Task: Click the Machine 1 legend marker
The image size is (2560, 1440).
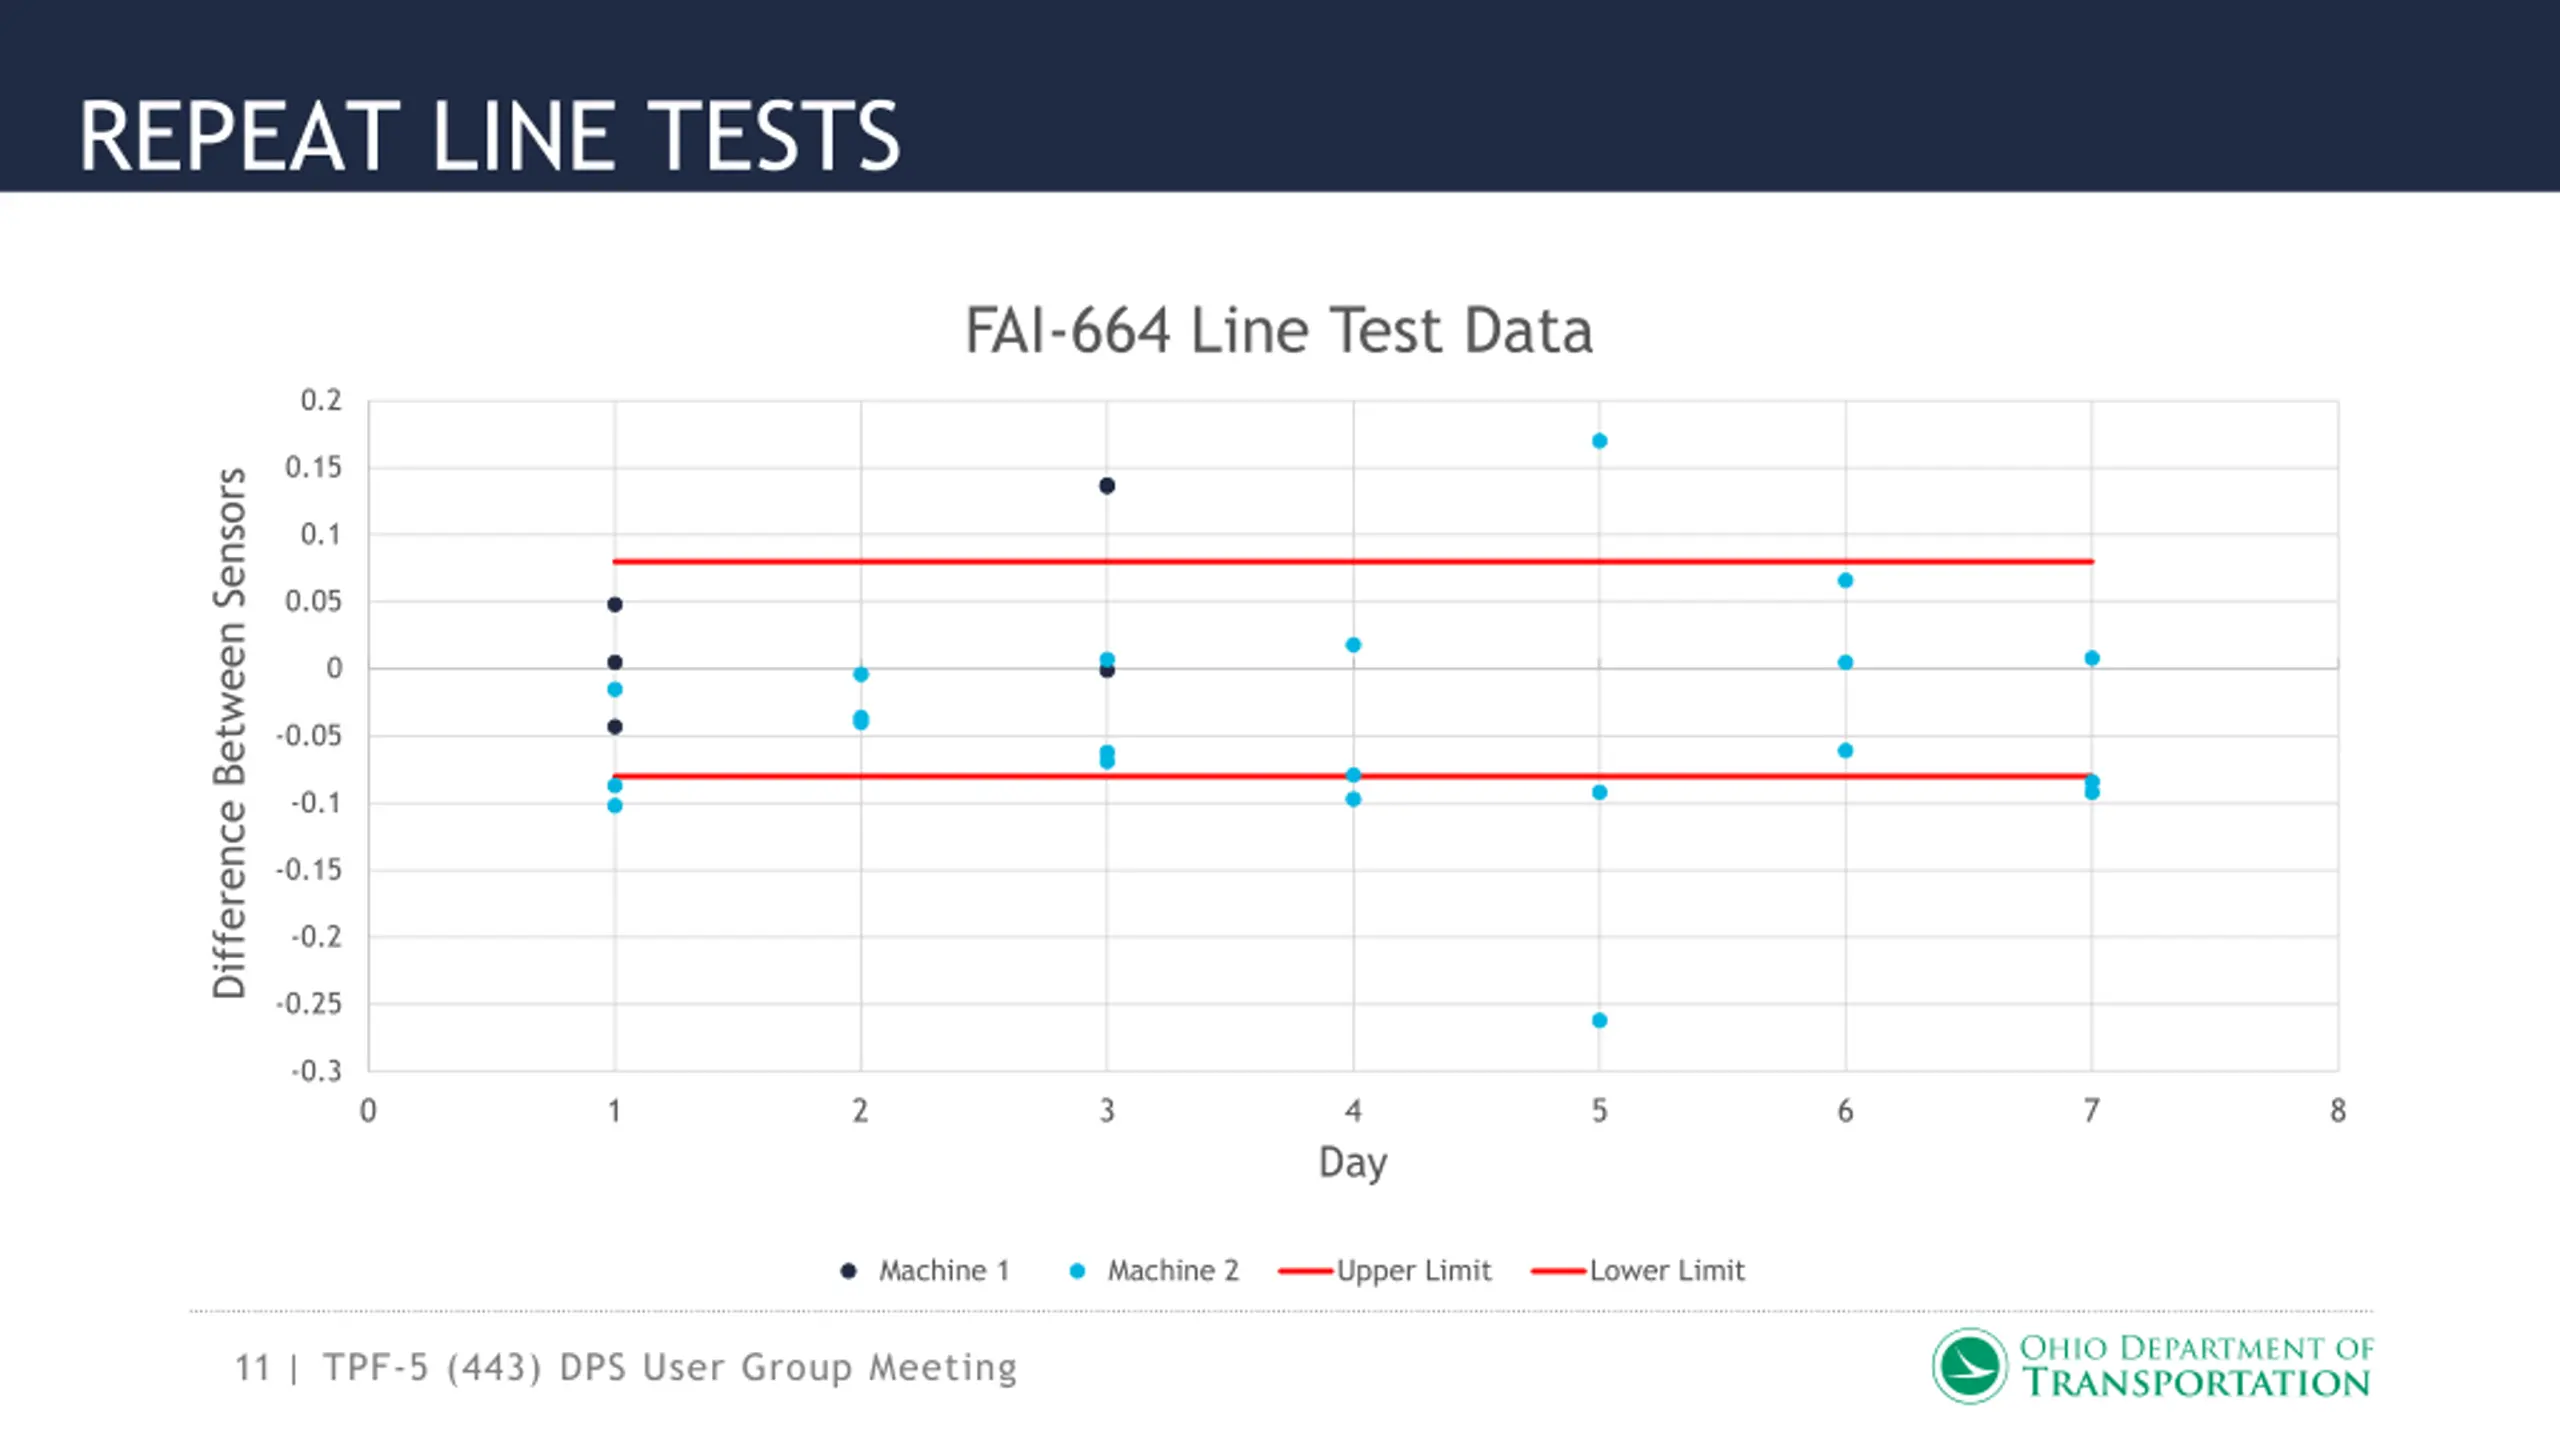Action: [x=848, y=1271]
